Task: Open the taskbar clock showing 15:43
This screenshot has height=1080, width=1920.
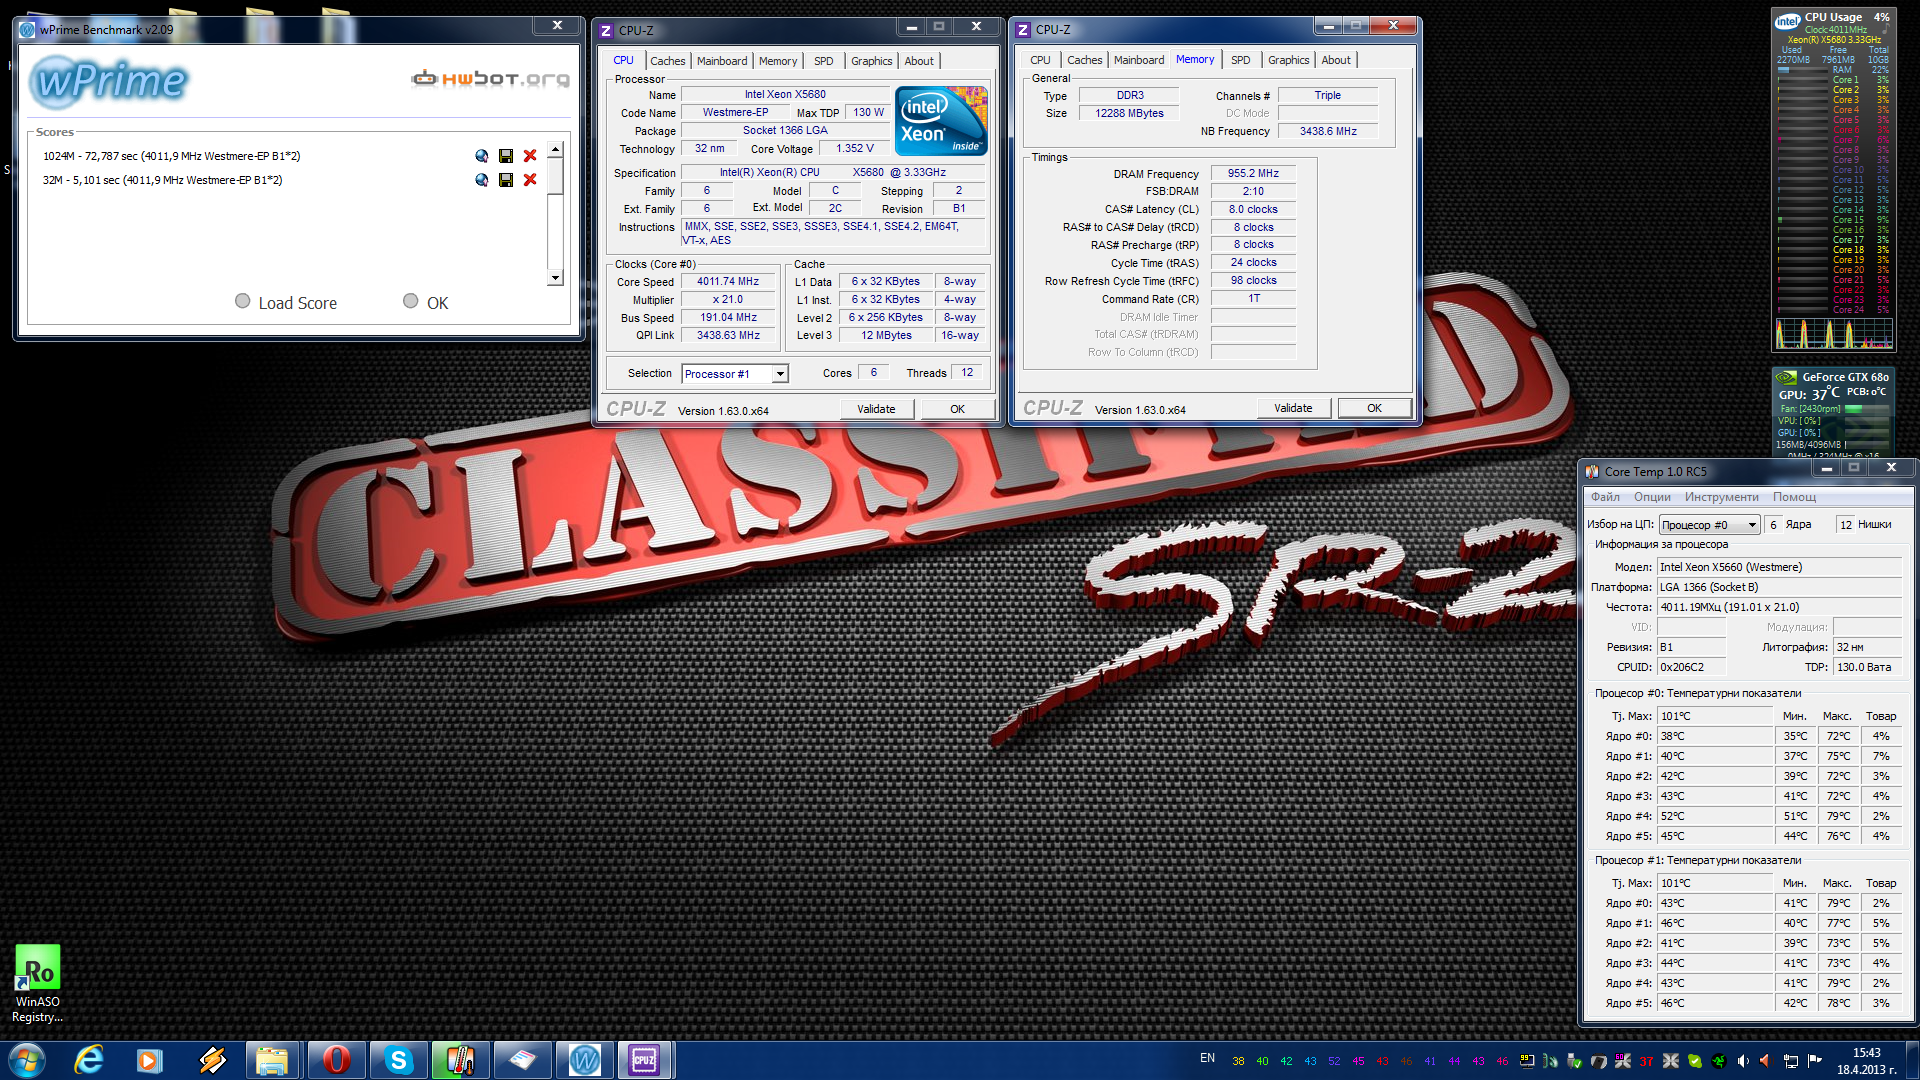Action: pos(1867,1061)
